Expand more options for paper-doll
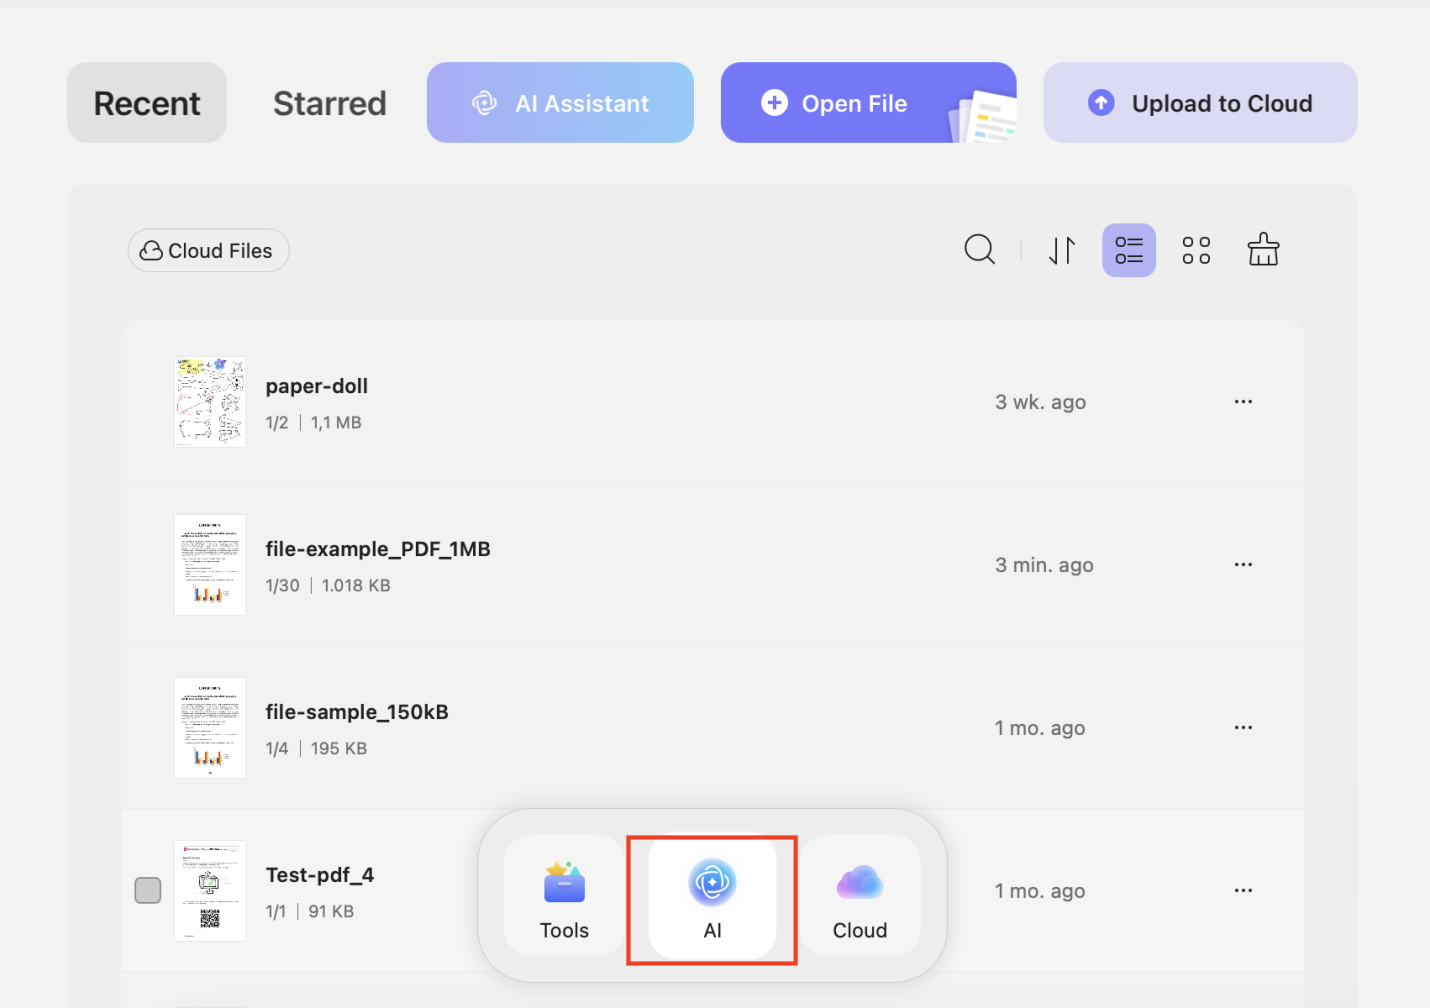The image size is (1430, 1008). tap(1243, 401)
